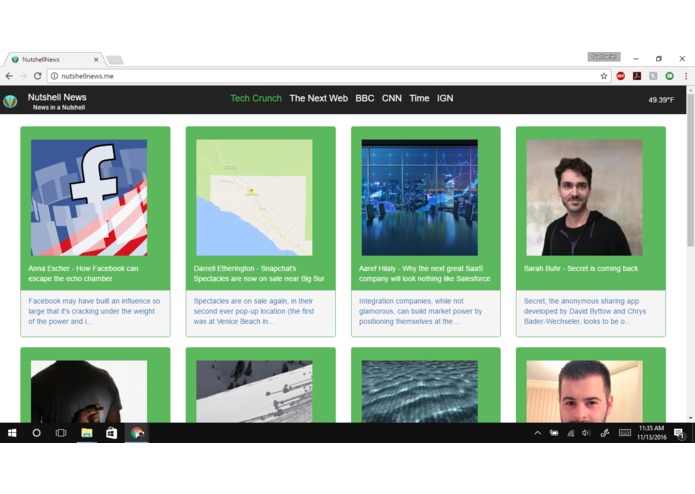
Task: Click the green circle extension icon
Action: [669, 76]
